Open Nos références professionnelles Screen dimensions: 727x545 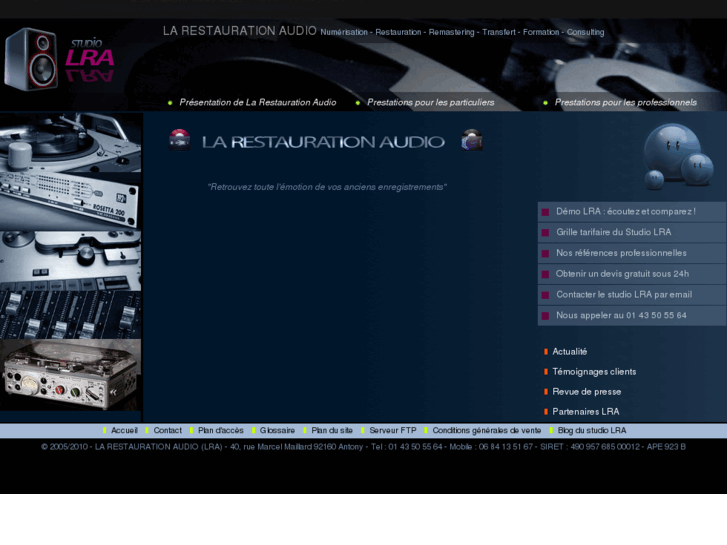click(x=631, y=253)
